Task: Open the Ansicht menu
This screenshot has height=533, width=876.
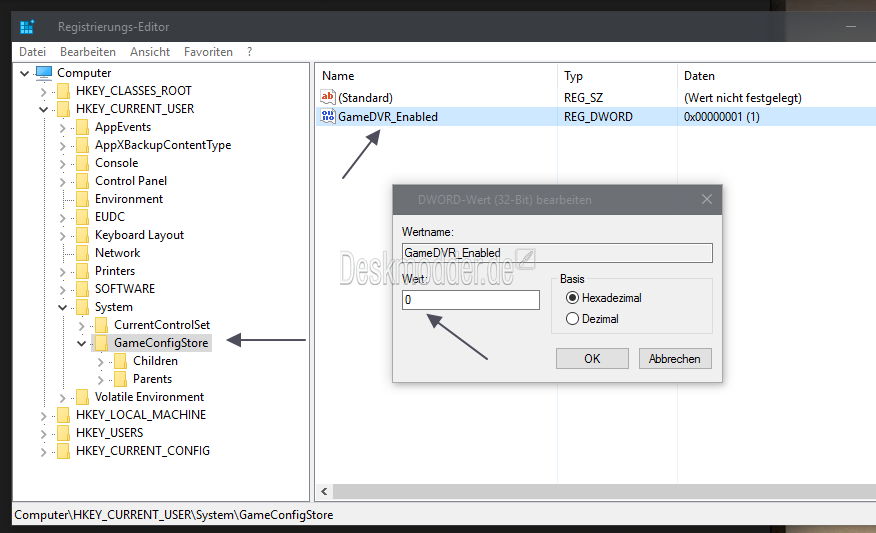Action: 150,52
